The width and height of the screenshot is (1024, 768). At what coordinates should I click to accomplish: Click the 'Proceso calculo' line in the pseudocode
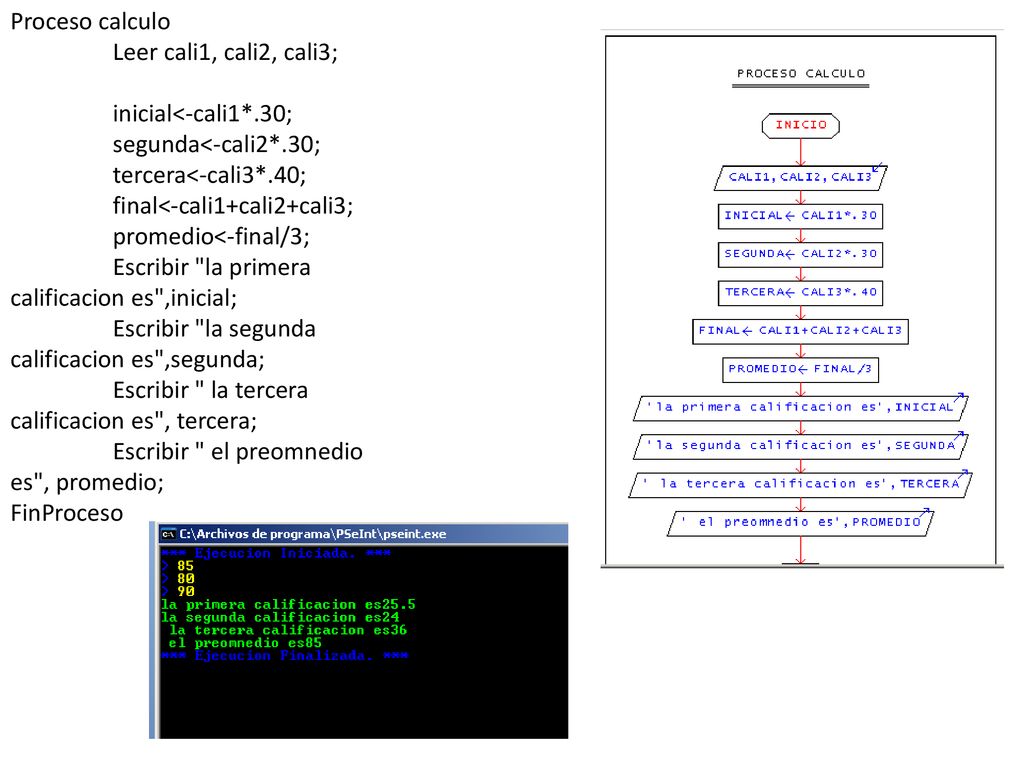tap(91, 22)
